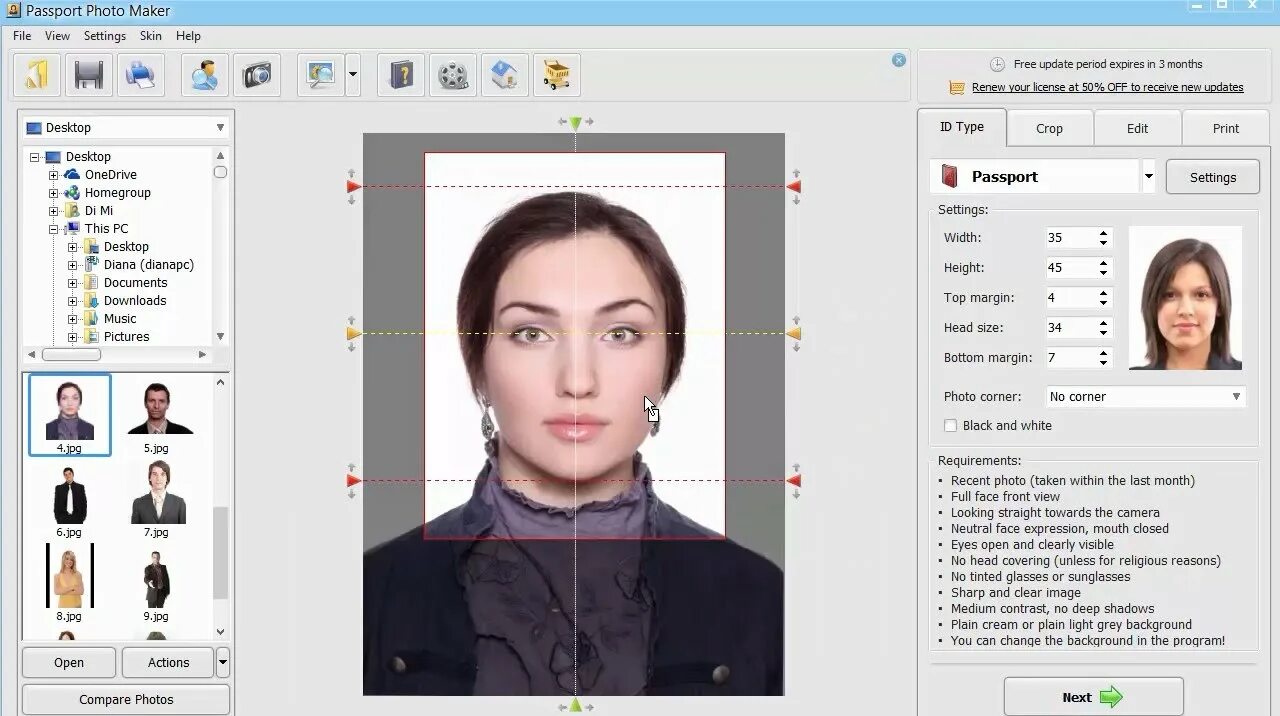Open the dropdown arrow beside the picture magnifier icon
This screenshot has width=1280, height=716.
pos(353,75)
